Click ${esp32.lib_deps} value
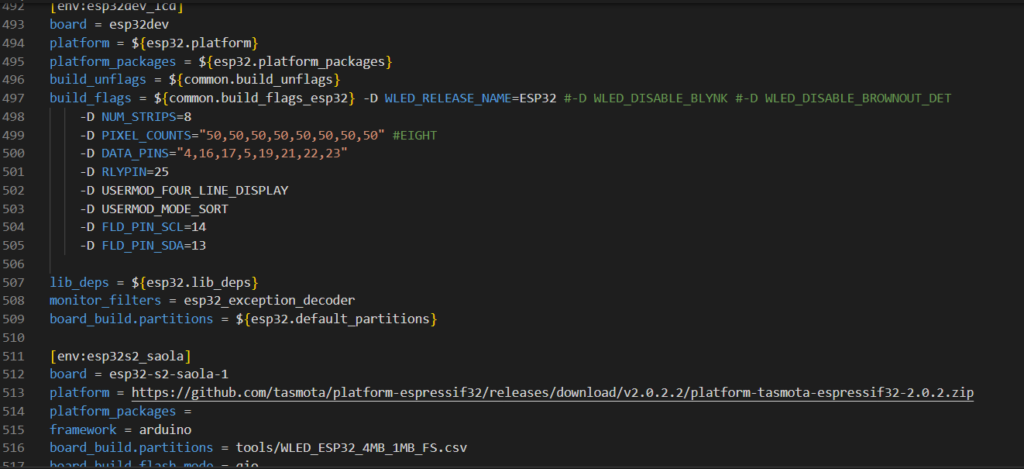The image size is (1024, 469). (195, 282)
